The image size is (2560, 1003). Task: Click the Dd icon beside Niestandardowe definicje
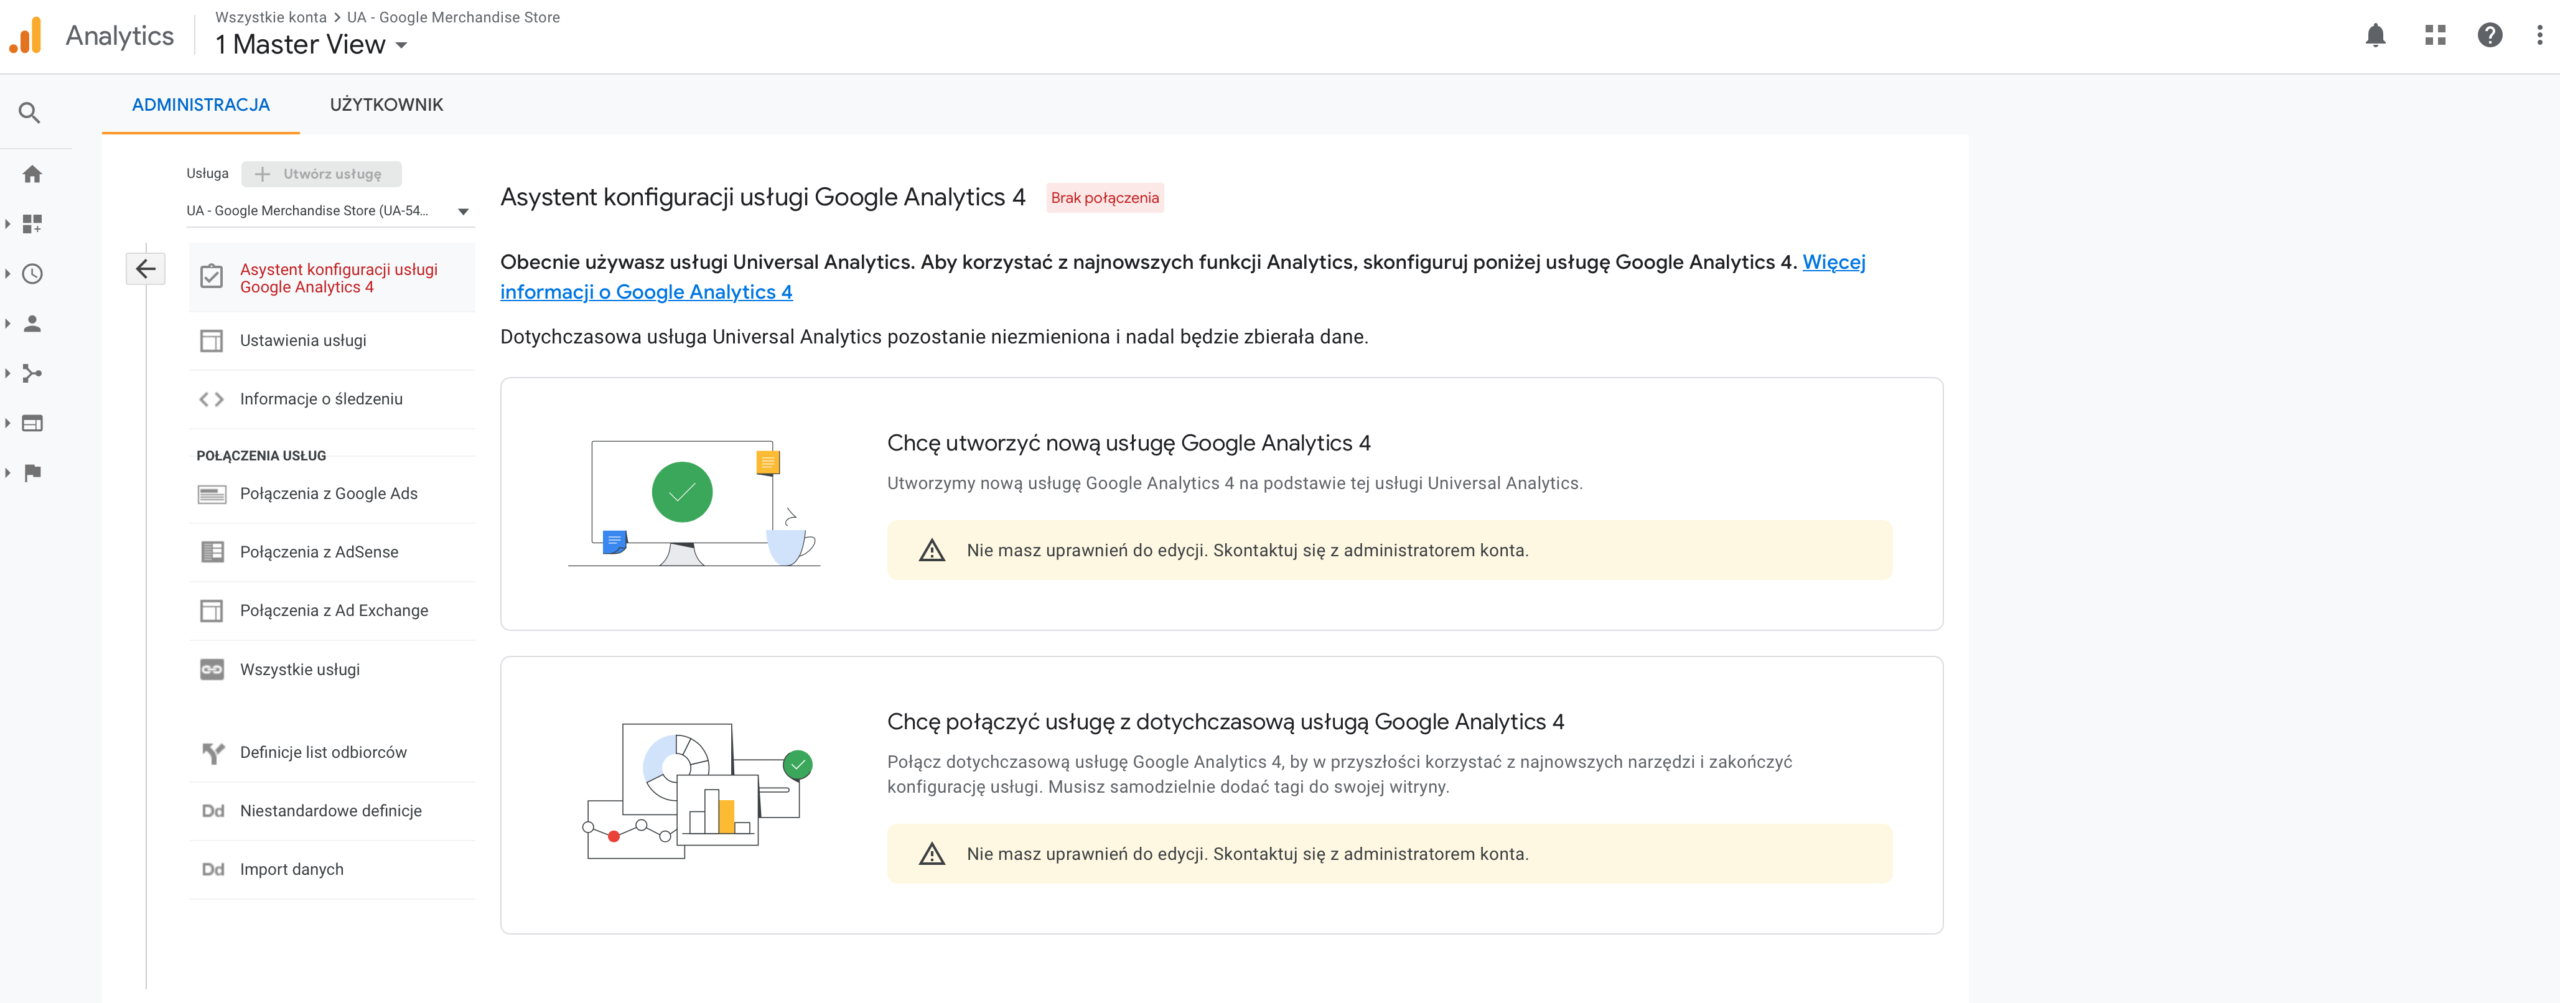(x=213, y=811)
